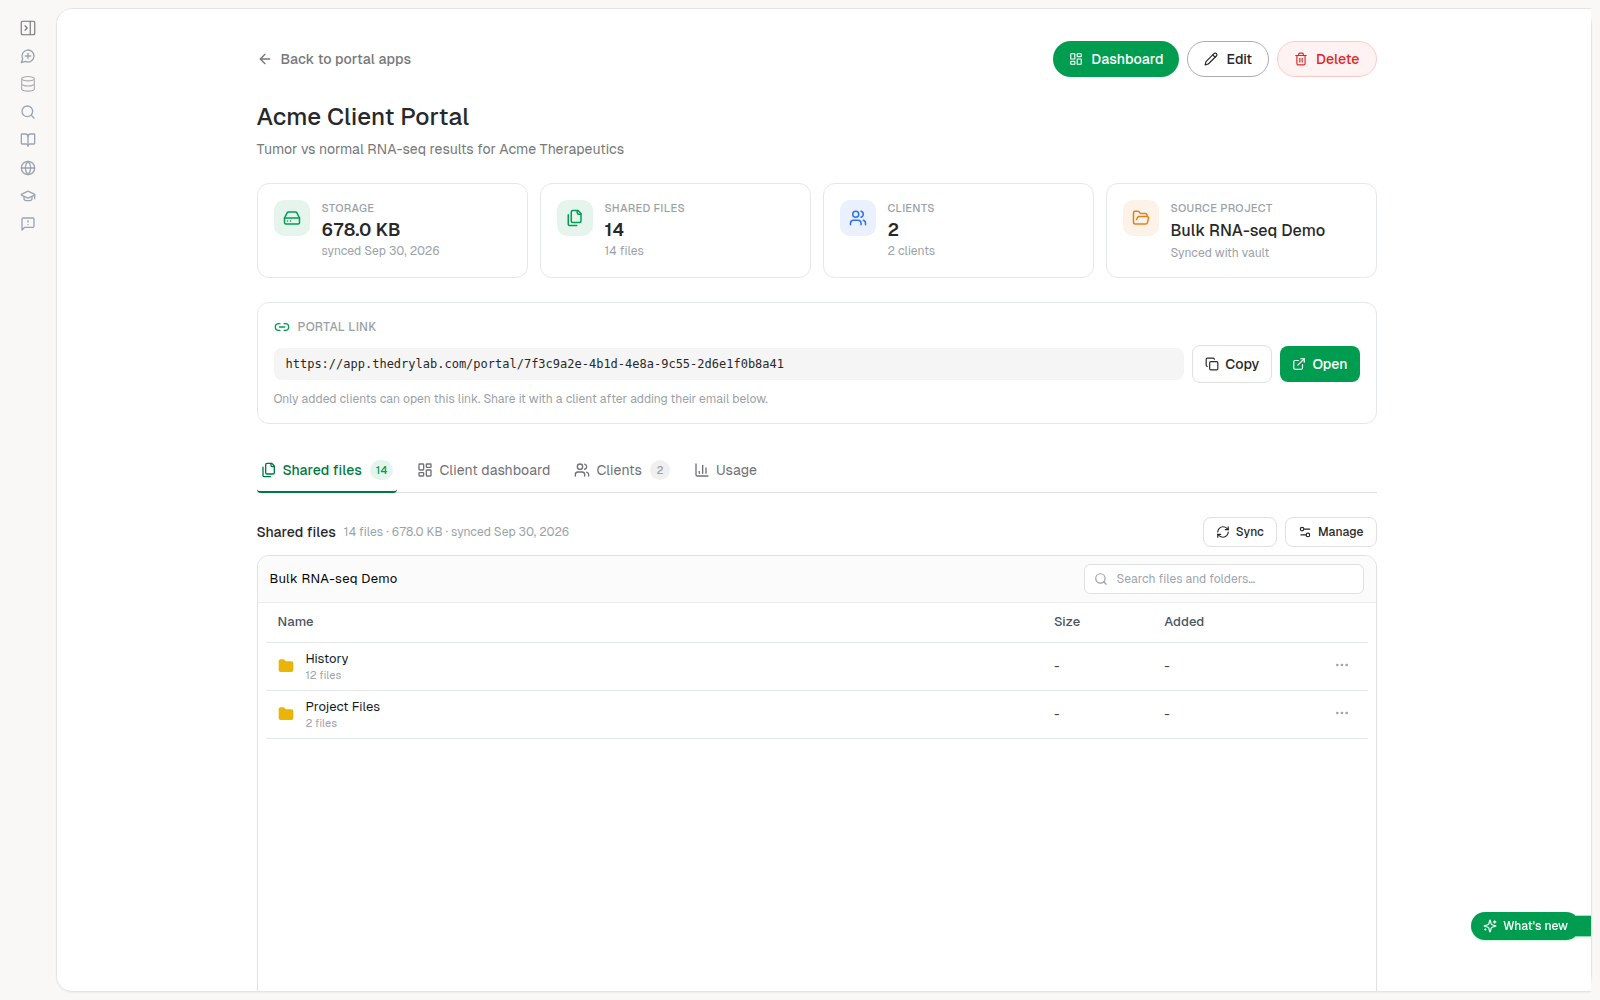
Task: Click Bulk RNA-seq Demo source project name
Action: coord(1248,230)
